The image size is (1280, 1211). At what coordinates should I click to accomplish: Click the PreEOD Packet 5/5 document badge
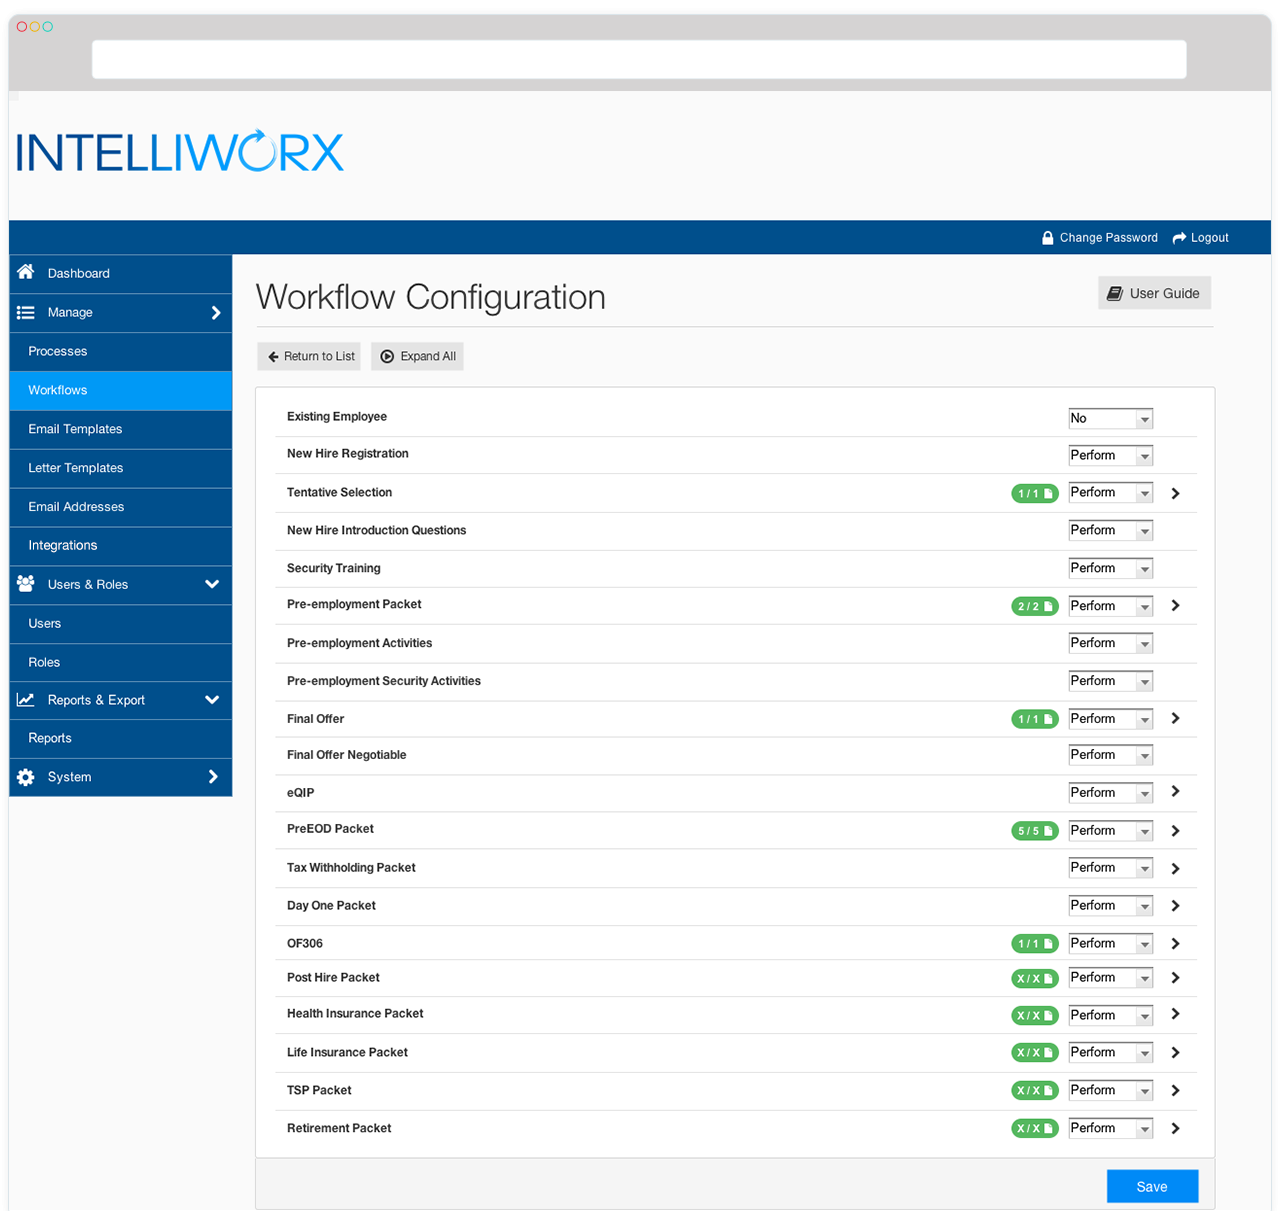[1035, 831]
